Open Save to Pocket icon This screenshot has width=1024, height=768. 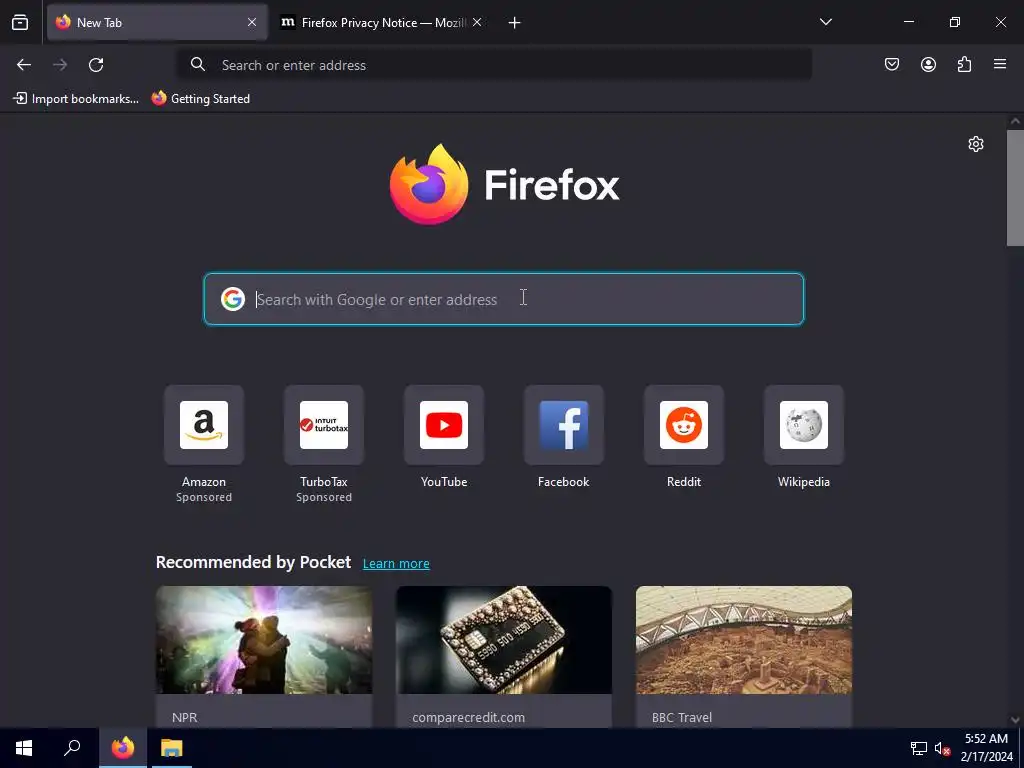click(892, 64)
